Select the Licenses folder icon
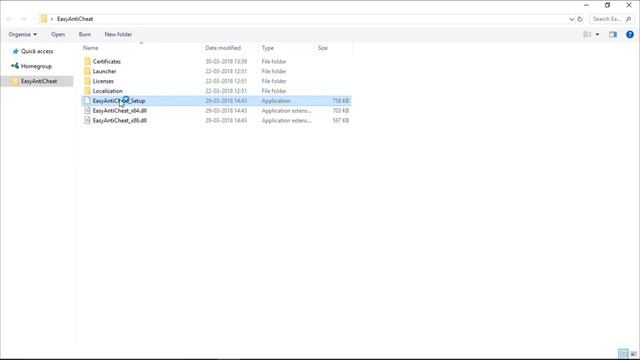This screenshot has width=640, height=360. click(x=87, y=81)
